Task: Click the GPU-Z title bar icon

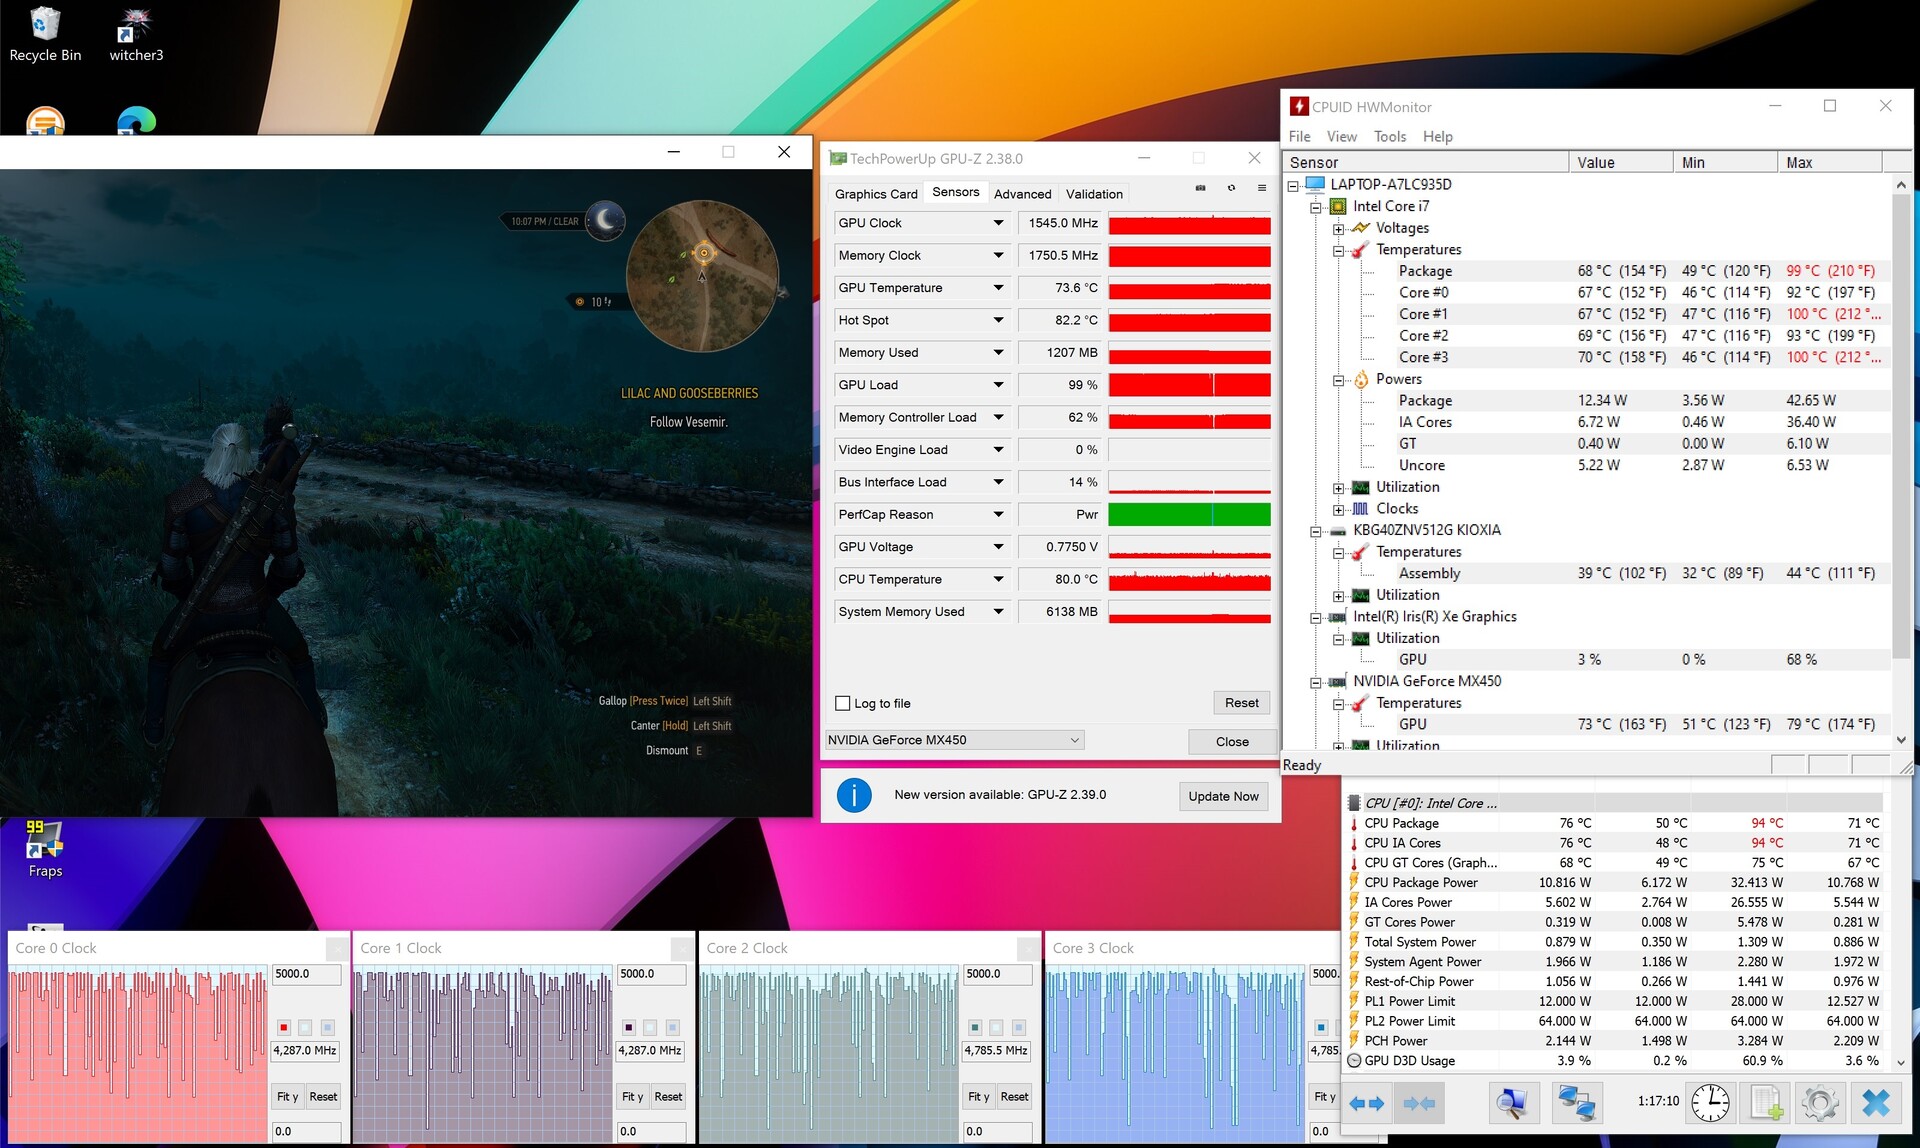Action: [838, 158]
